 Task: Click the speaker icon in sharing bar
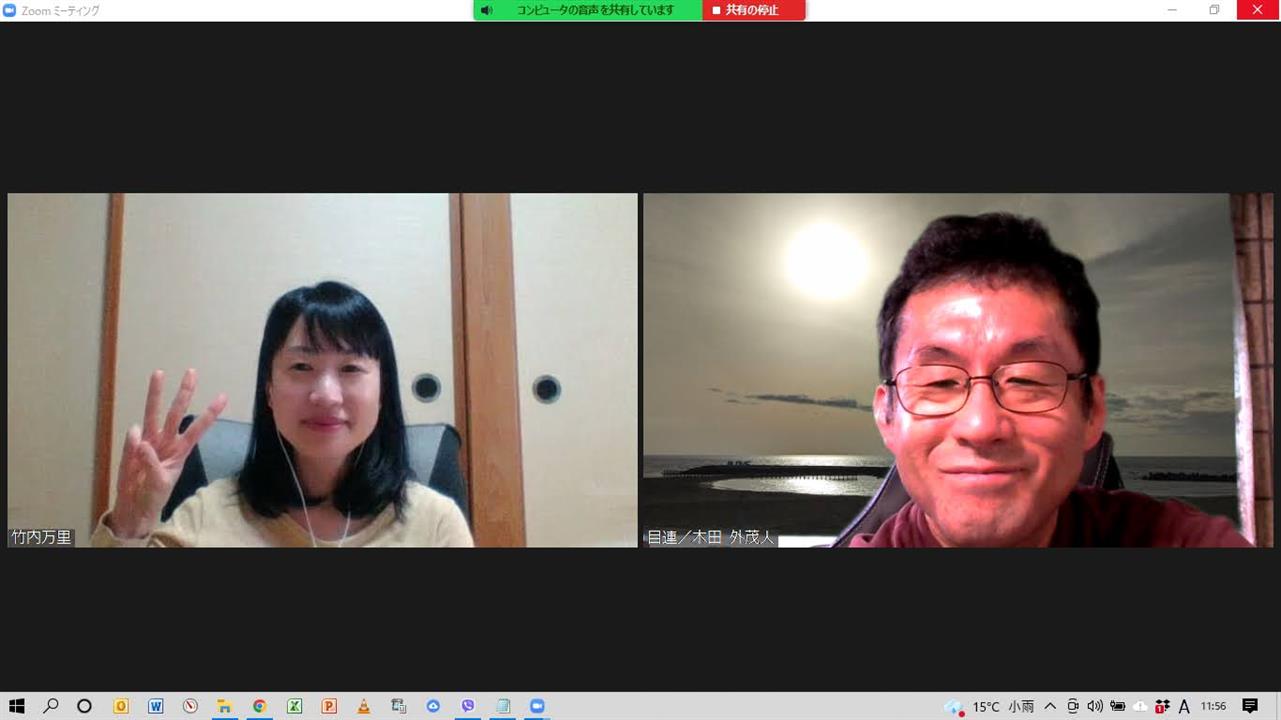486,11
